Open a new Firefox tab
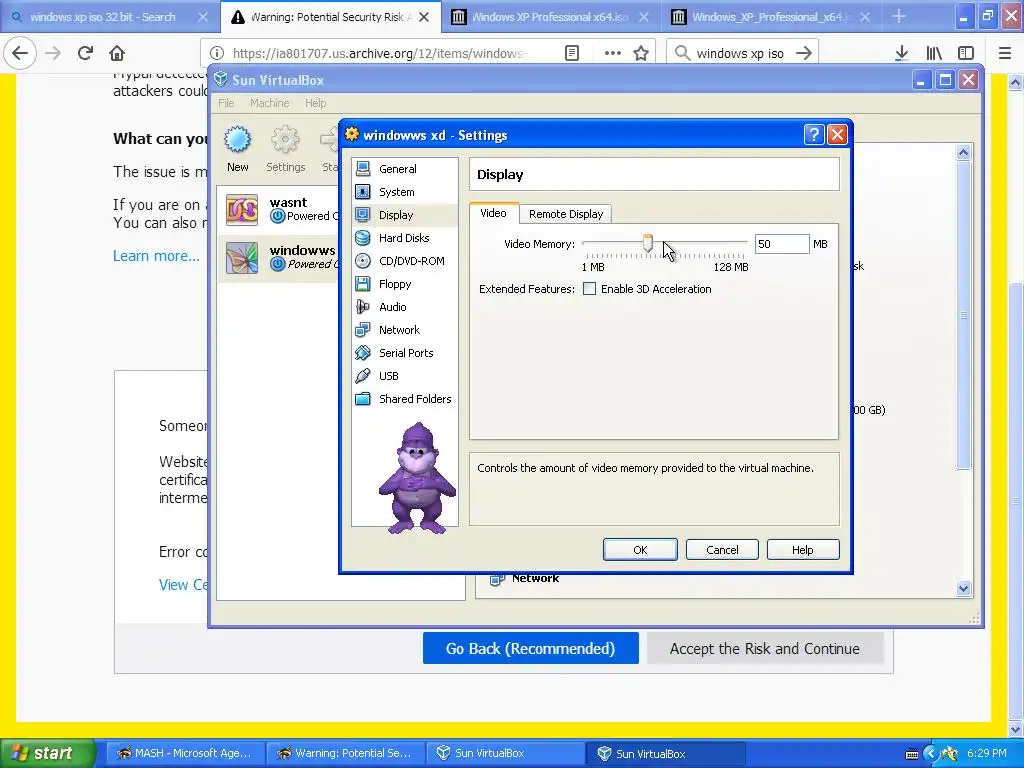Screen dimensions: 1024x768 click(x=899, y=16)
